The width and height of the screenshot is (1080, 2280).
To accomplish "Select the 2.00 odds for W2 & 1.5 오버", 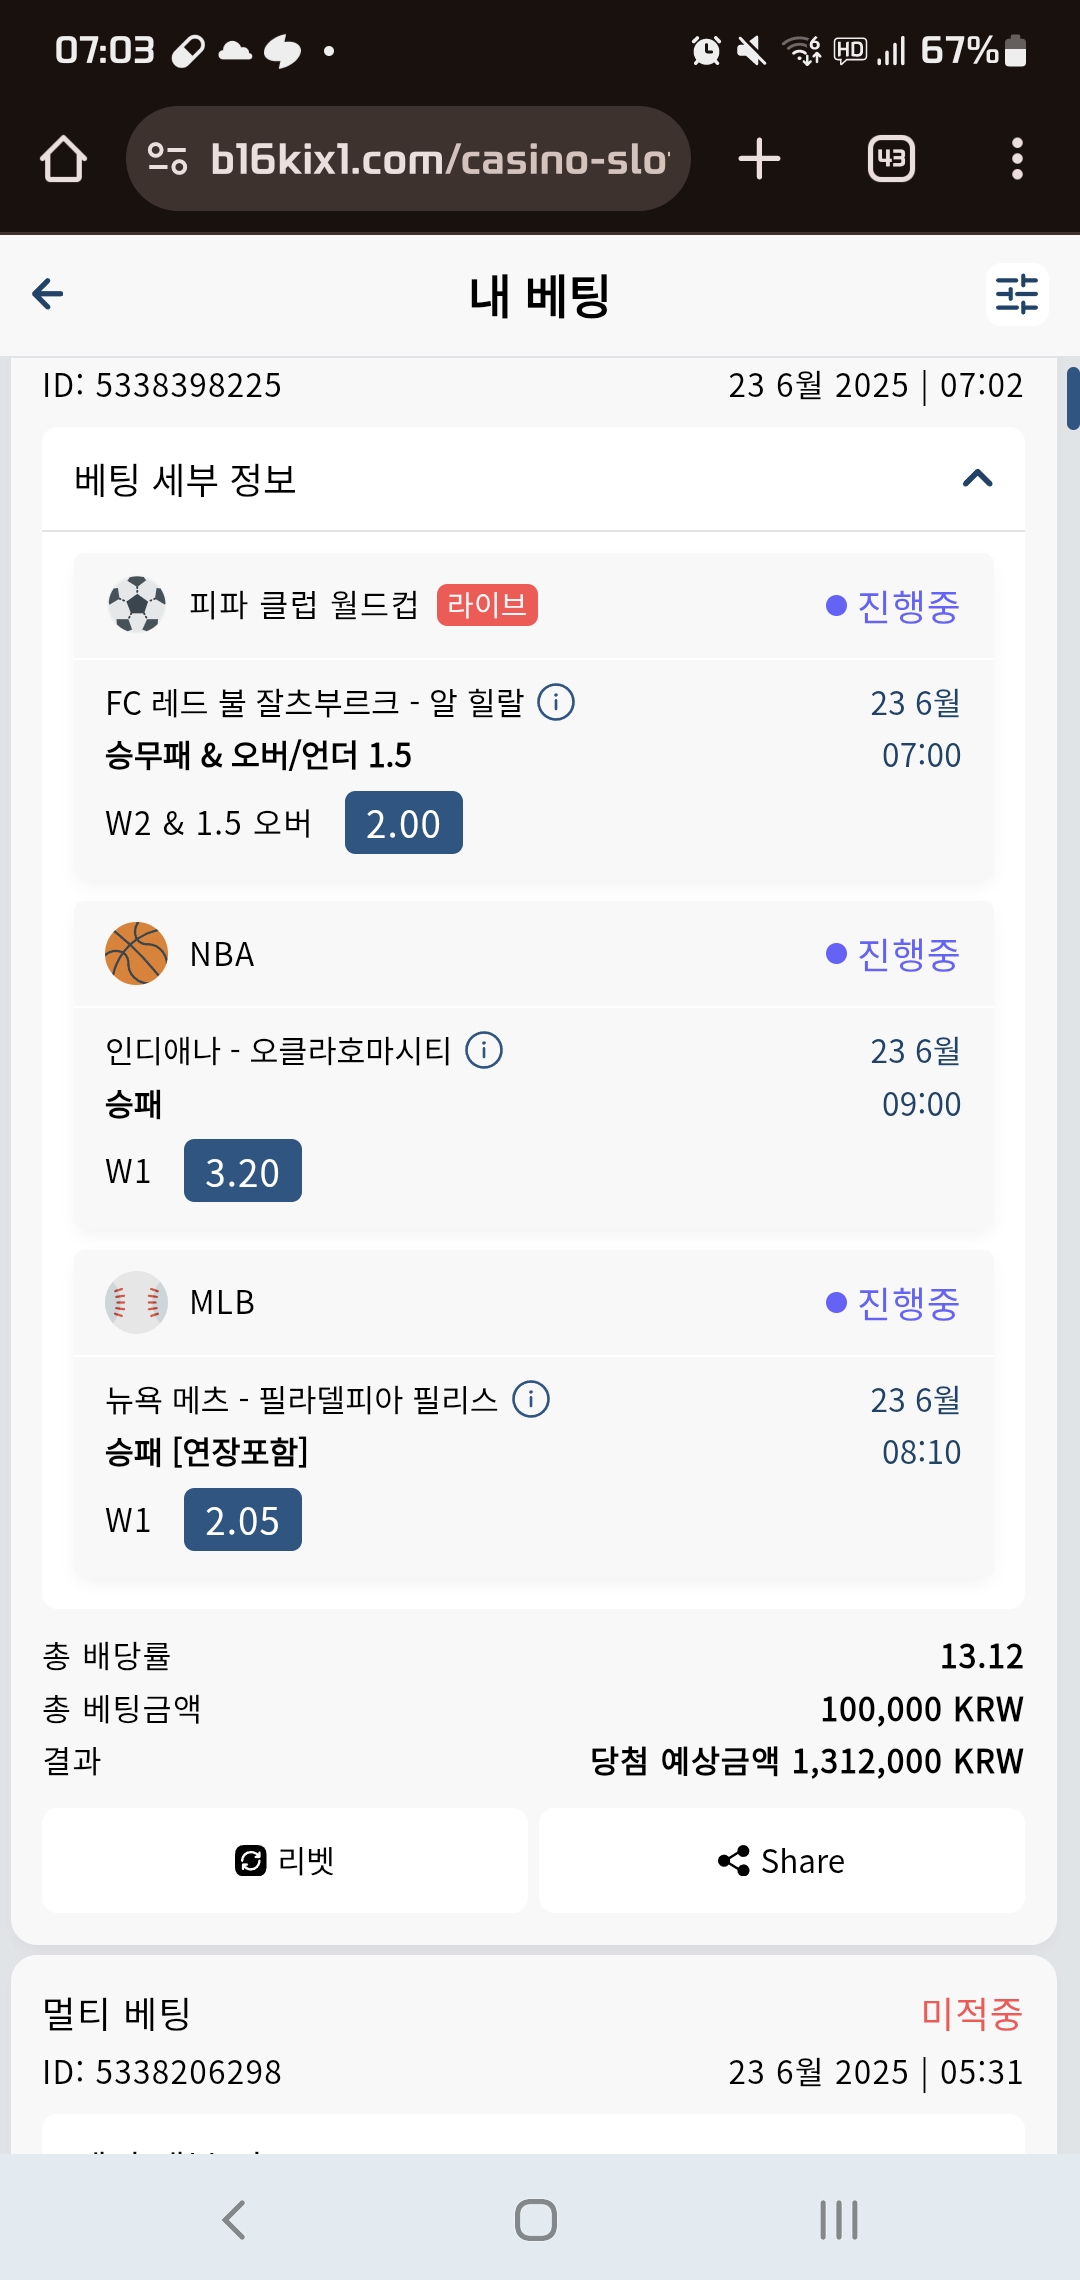I will (403, 823).
